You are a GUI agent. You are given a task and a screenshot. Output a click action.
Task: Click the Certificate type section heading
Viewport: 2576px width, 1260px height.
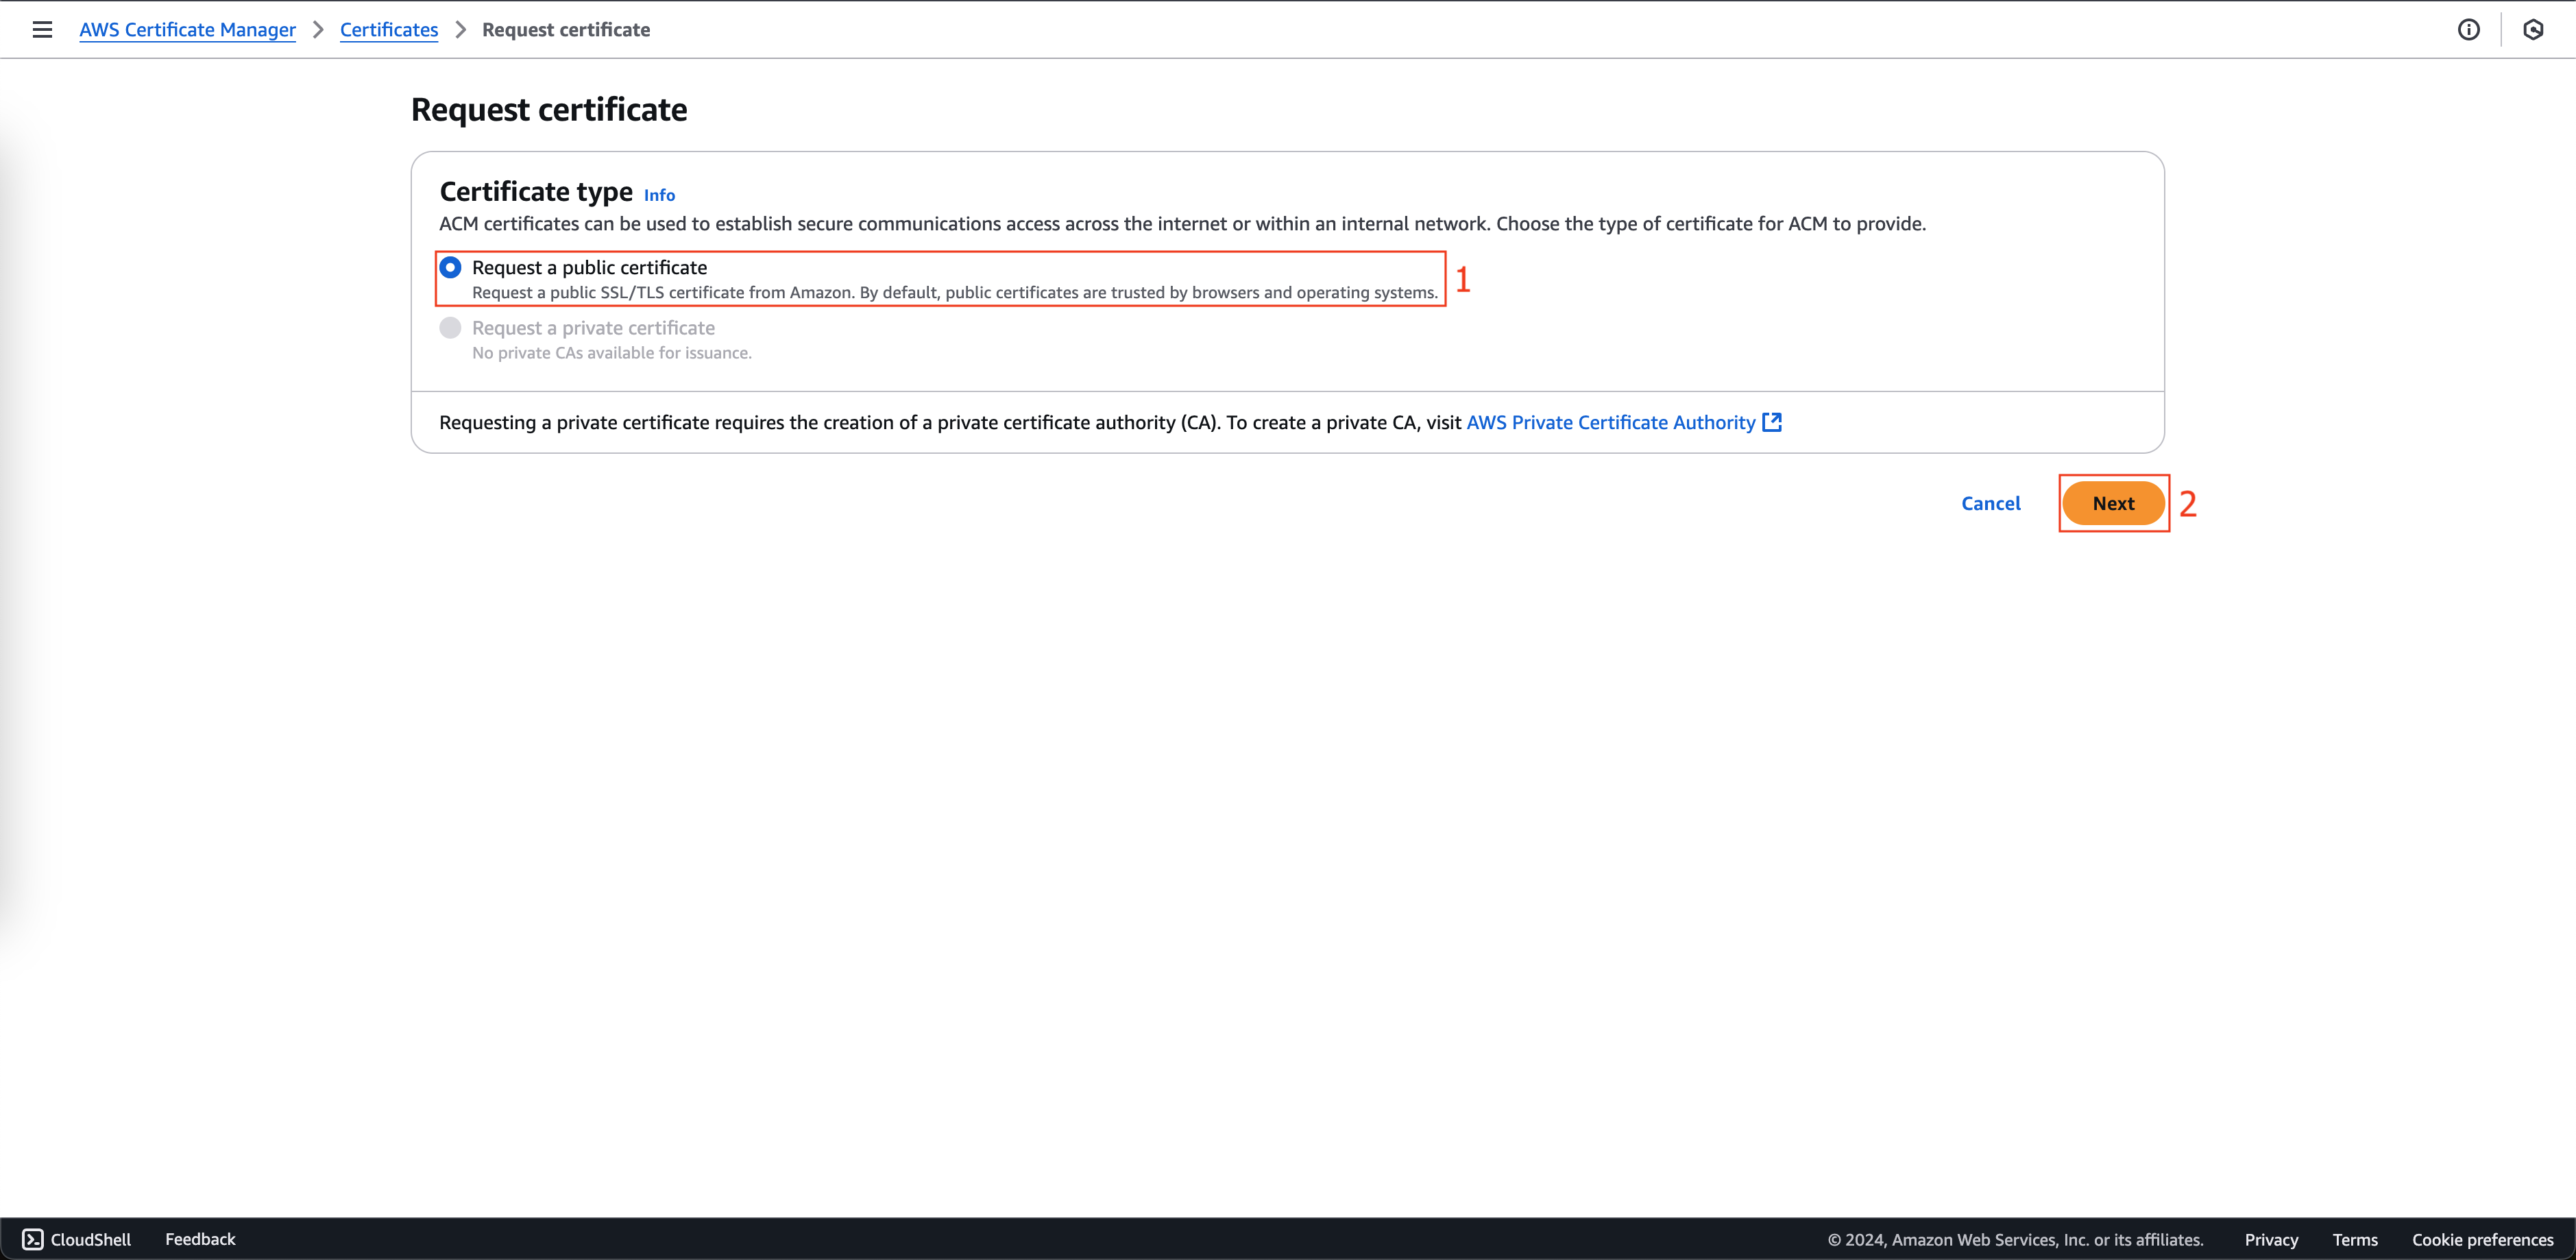point(536,191)
